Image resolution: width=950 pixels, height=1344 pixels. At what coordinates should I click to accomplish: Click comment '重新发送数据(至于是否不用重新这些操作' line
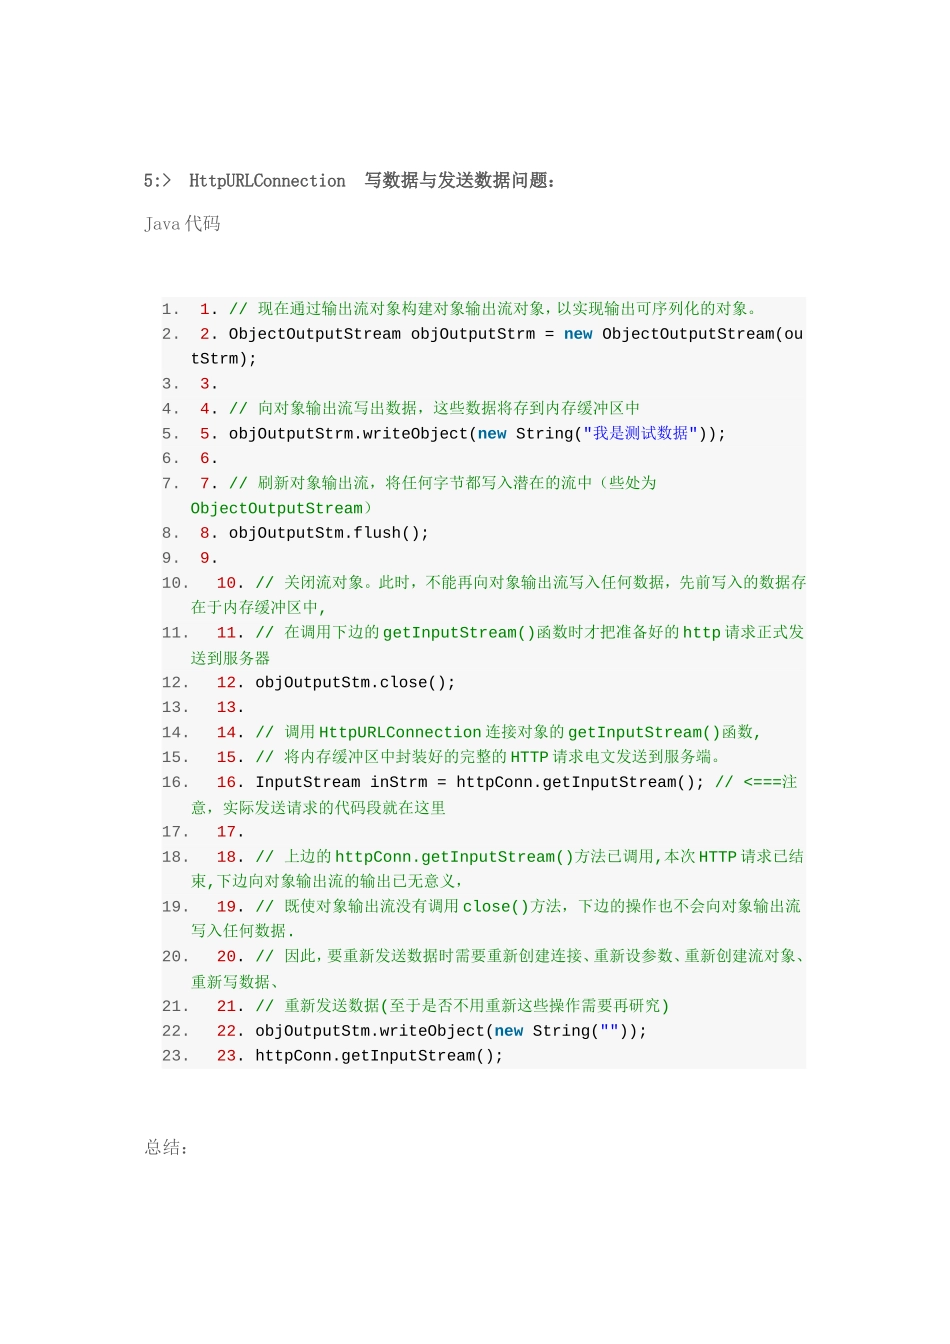click(x=462, y=1006)
